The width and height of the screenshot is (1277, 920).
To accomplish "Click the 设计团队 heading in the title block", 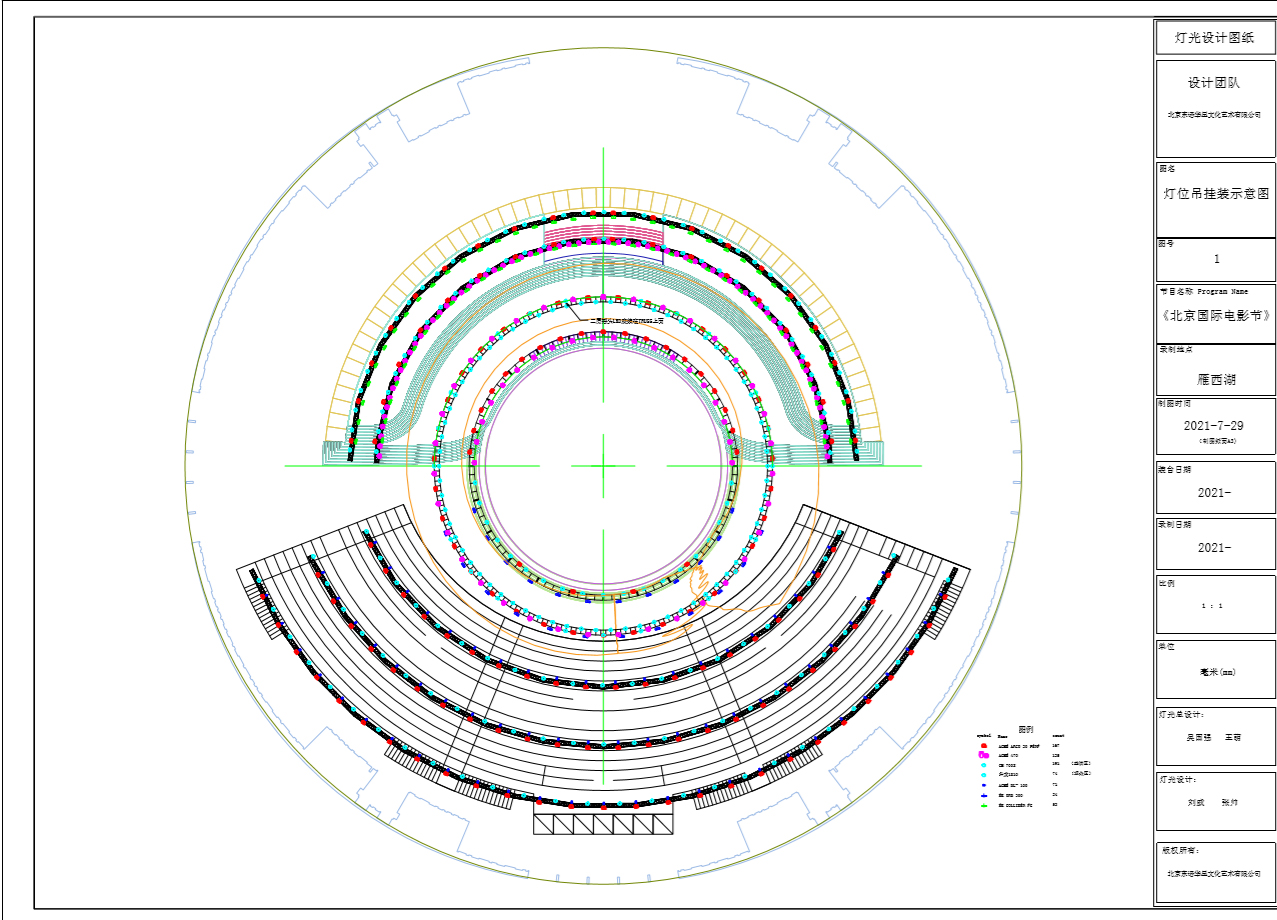I will point(1215,84).
